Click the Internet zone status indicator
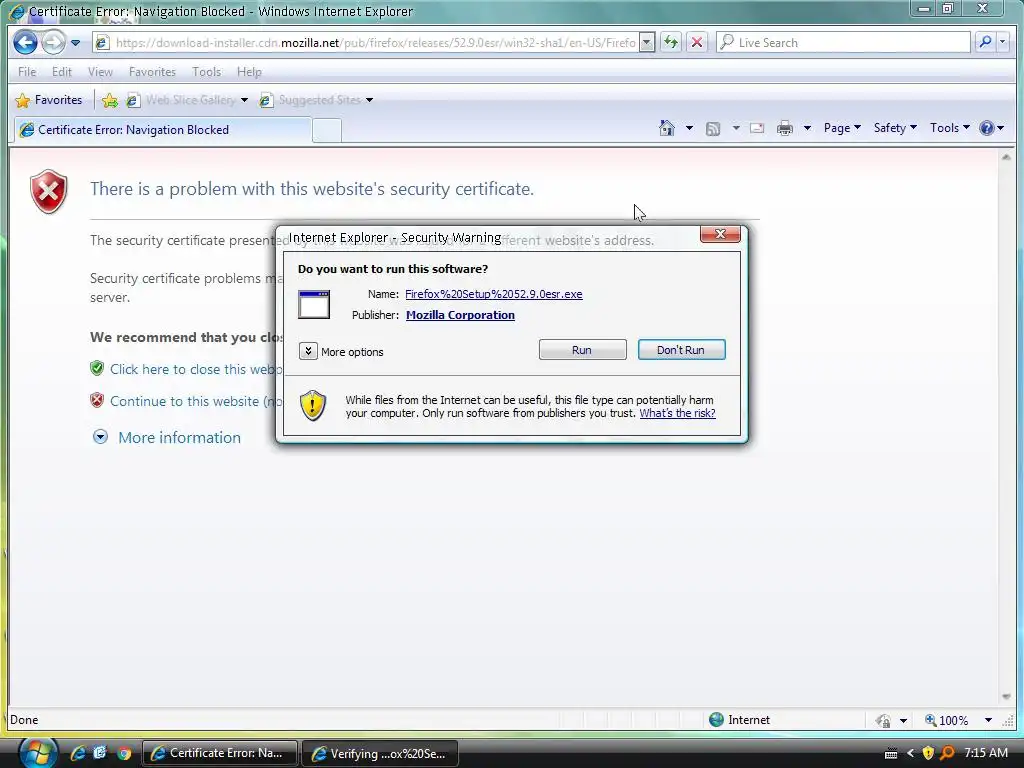Viewport: 1024px width, 768px height. [739, 720]
